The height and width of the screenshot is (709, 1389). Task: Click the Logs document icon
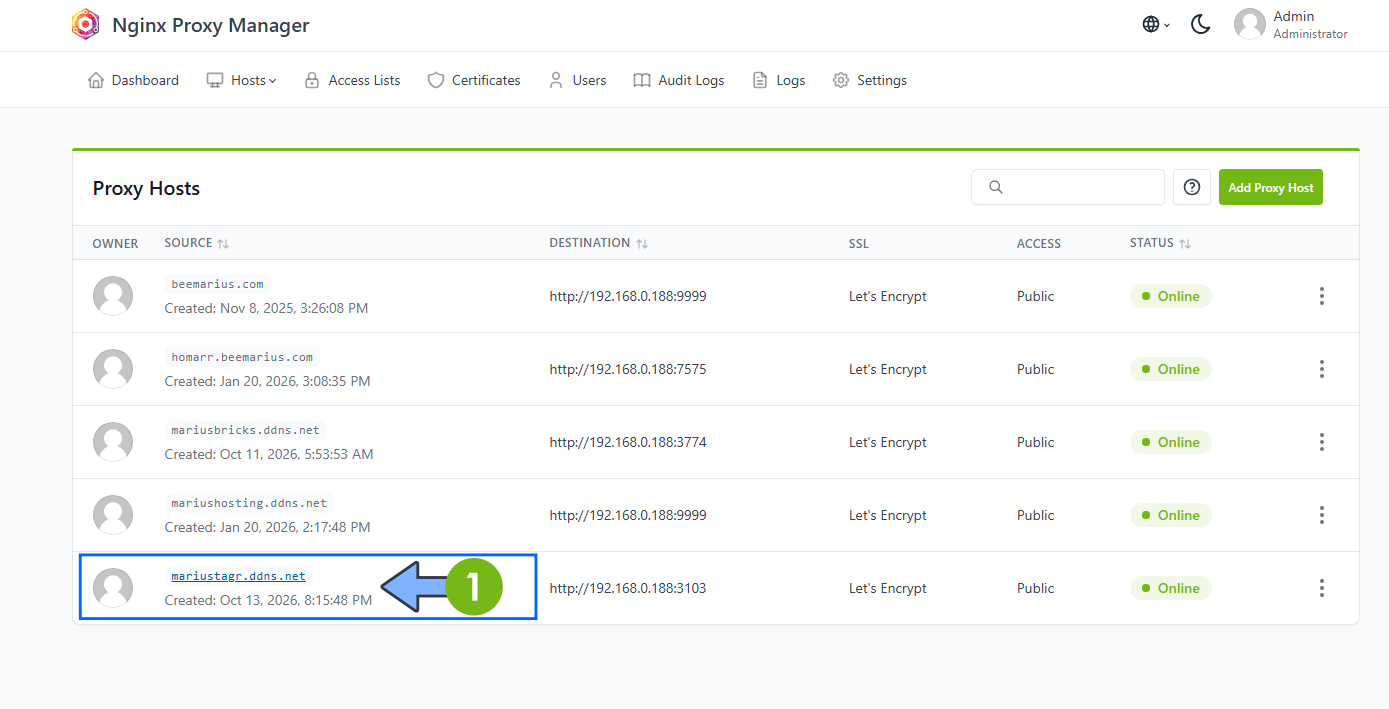(760, 80)
